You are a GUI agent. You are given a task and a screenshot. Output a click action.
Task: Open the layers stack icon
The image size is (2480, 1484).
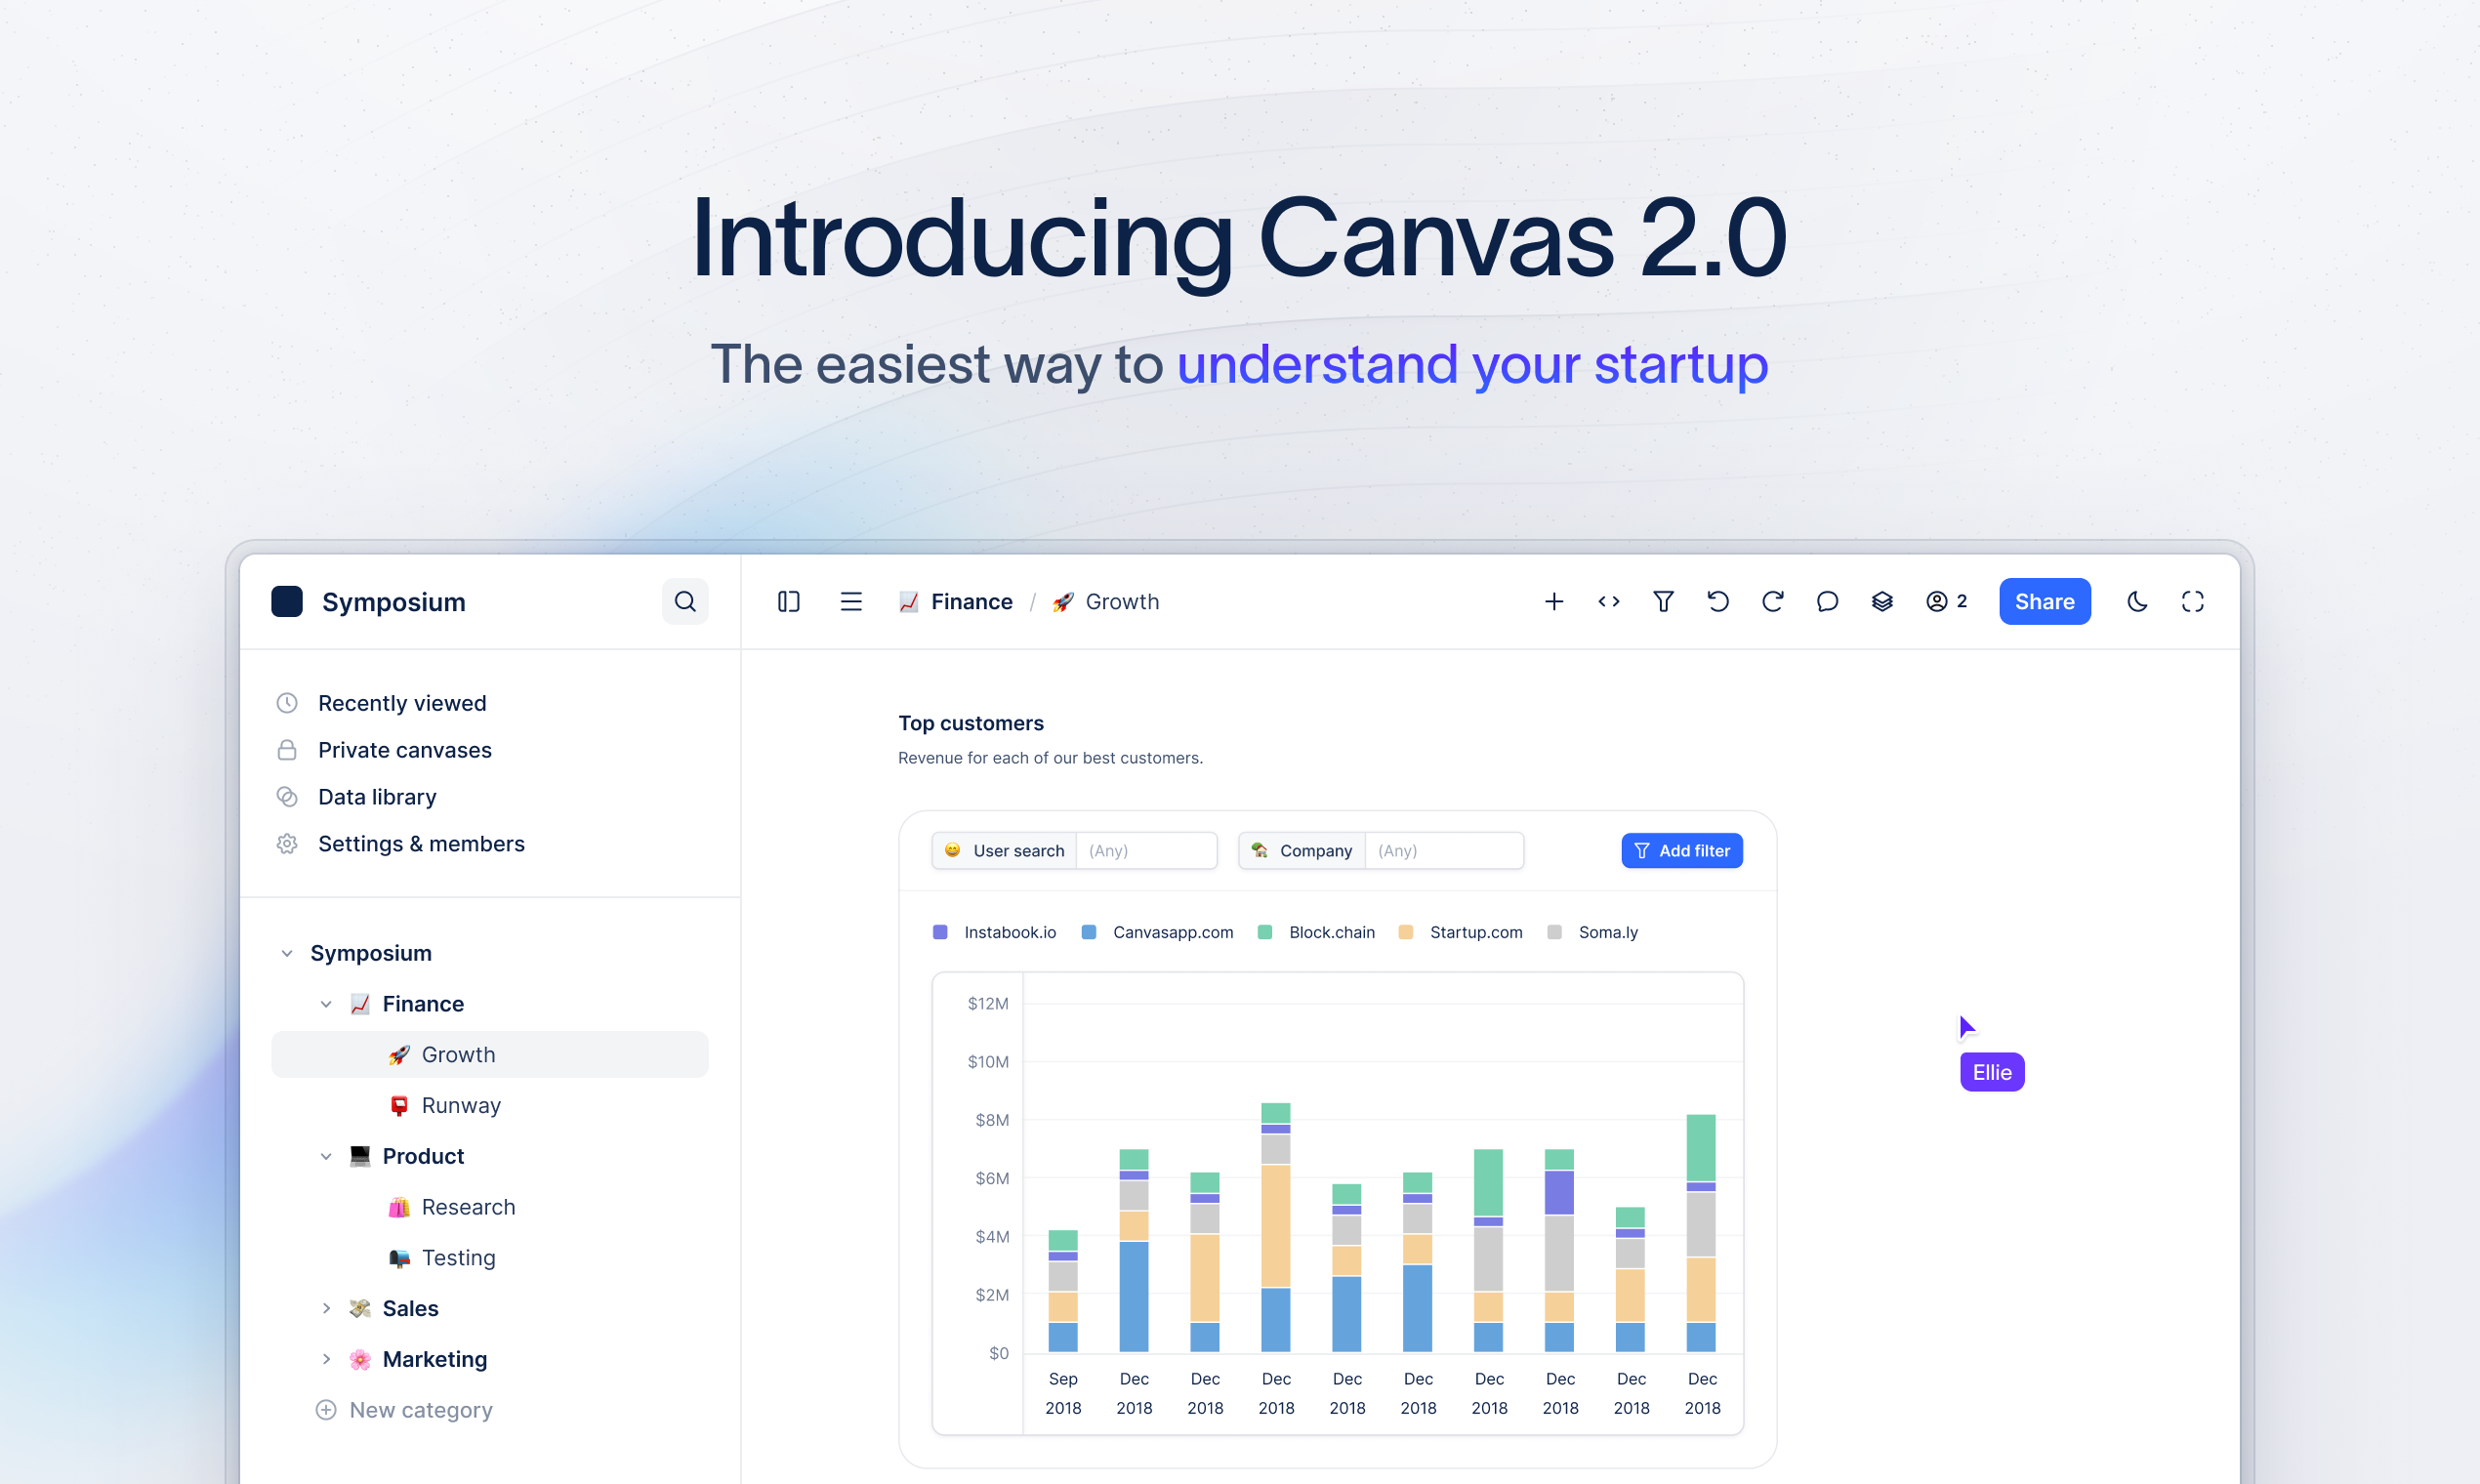pos(1882,601)
